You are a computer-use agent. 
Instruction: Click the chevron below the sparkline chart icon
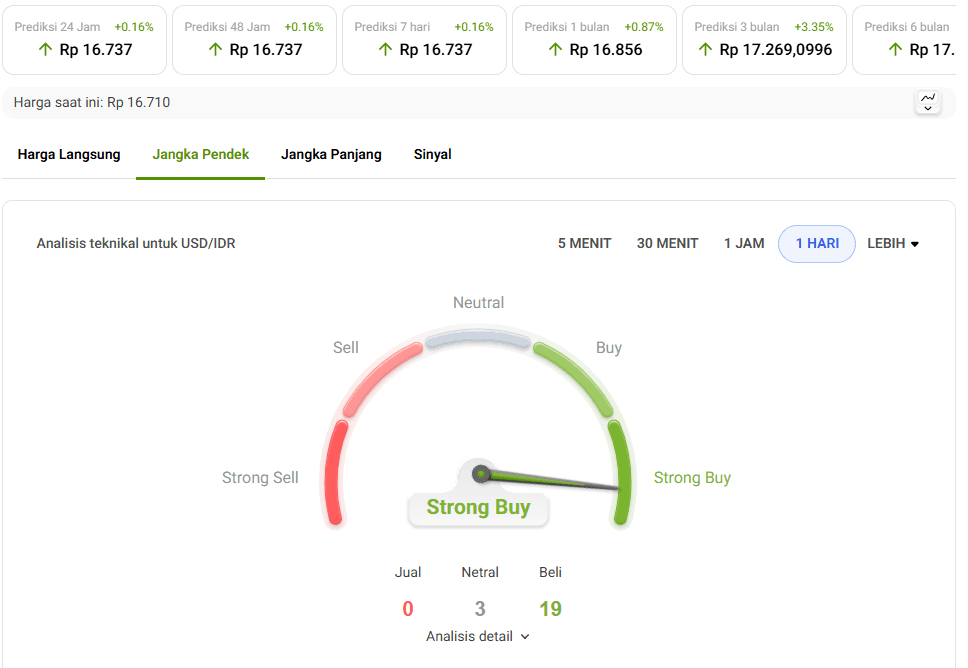[x=928, y=107]
